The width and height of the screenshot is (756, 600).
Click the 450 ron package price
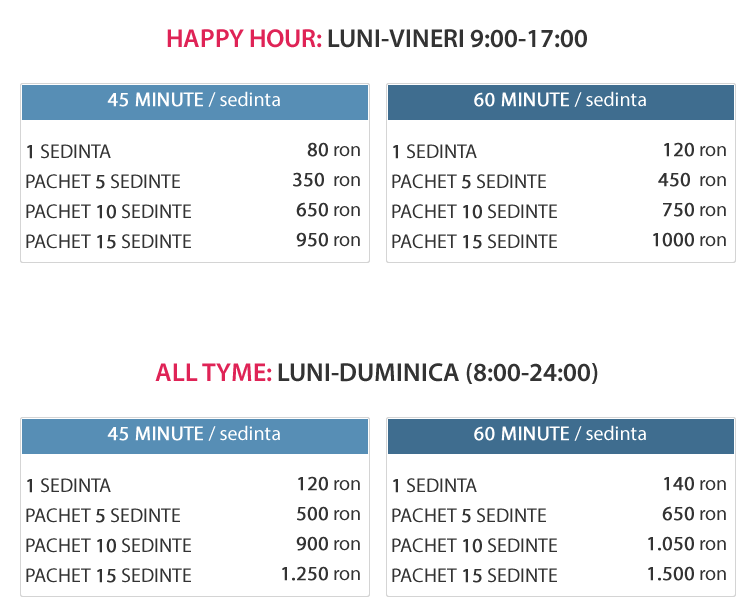[692, 180]
